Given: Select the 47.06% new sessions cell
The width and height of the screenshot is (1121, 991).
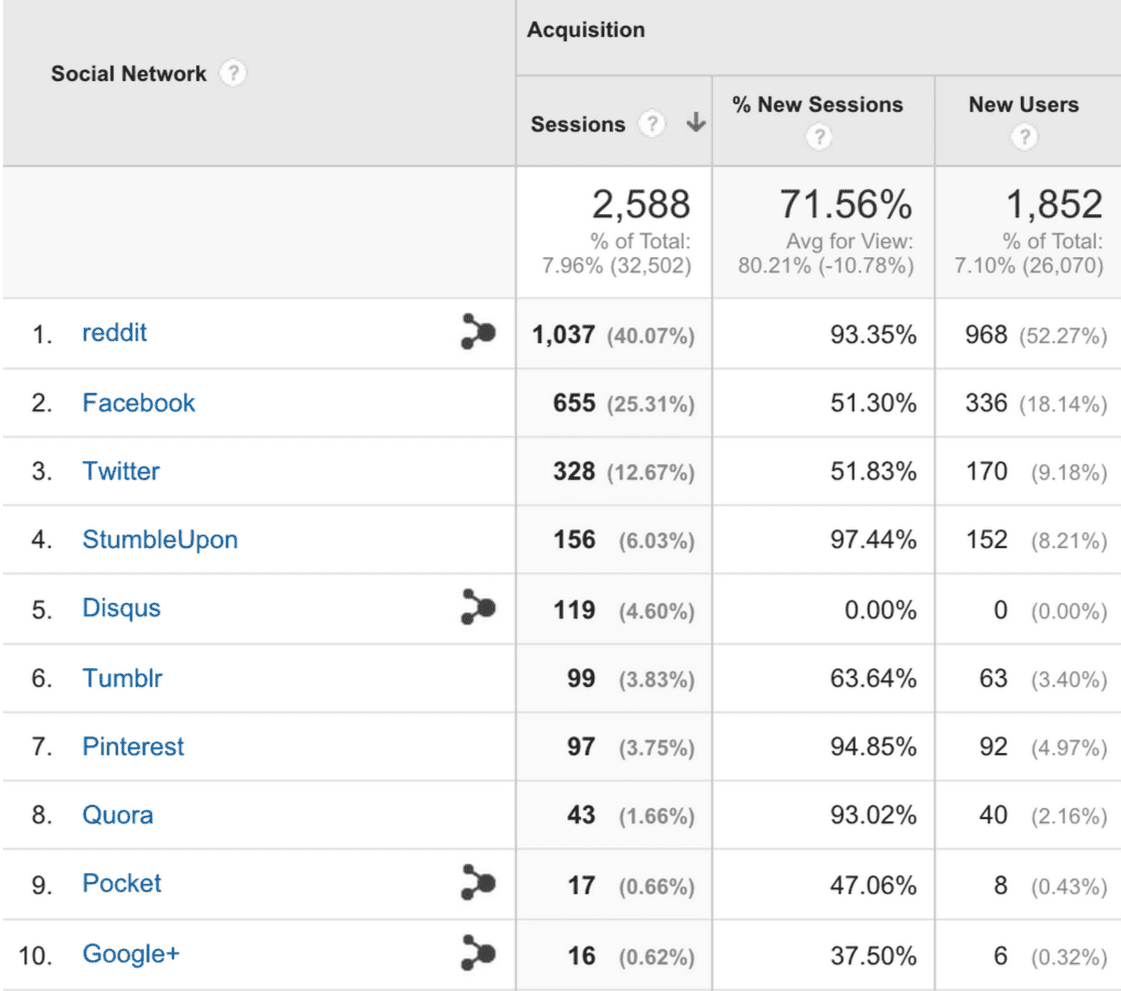Looking at the screenshot, I should (x=823, y=885).
